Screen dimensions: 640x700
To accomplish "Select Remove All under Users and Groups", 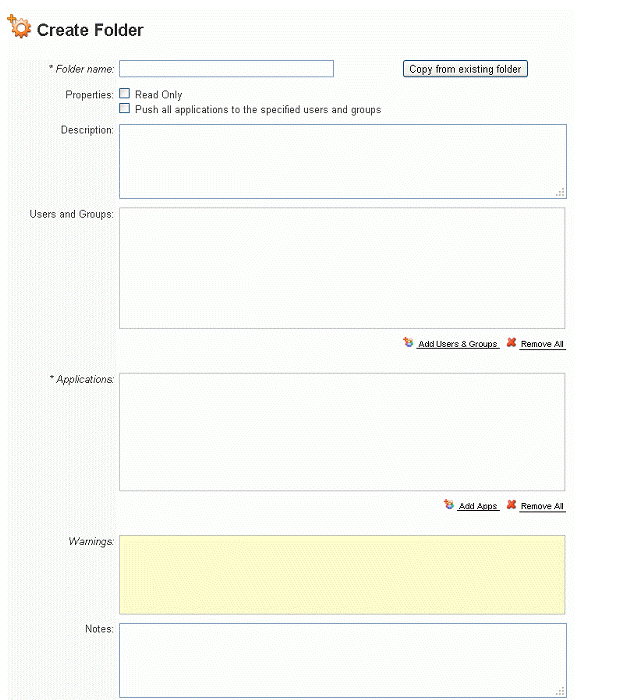I will [542, 344].
